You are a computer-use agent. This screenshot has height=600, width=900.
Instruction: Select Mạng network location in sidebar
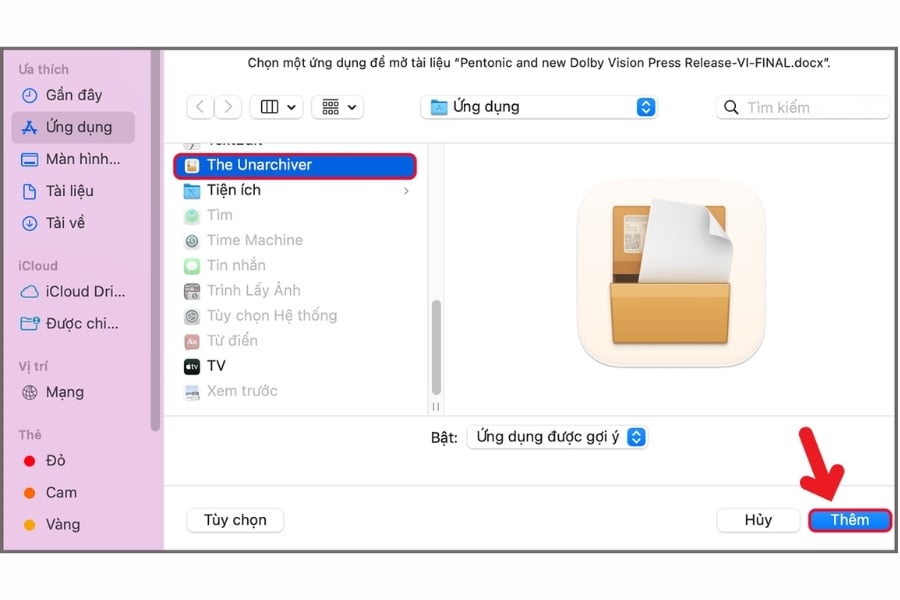pyautogui.click(x=64, y=392)
